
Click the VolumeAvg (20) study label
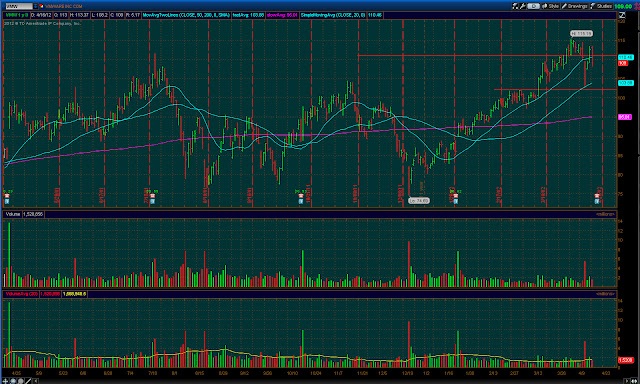[22, 294]
